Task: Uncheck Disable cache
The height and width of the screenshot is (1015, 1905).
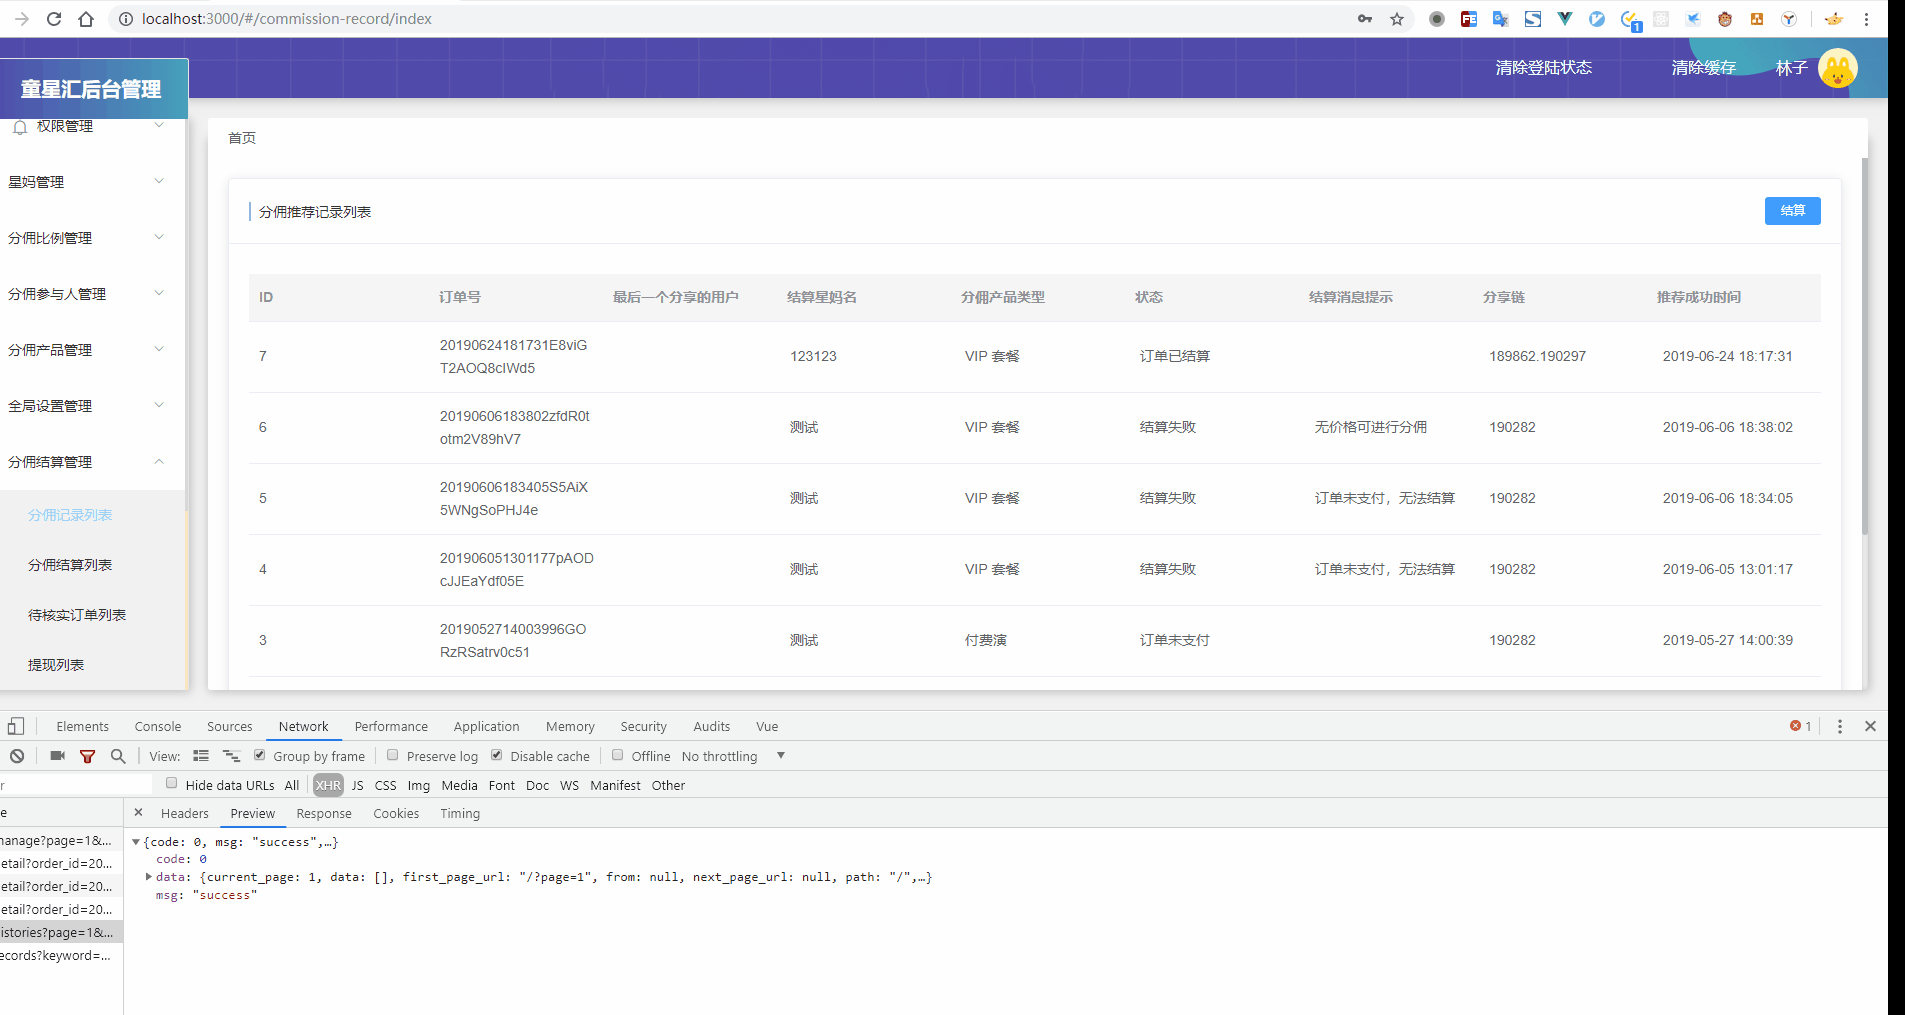Action: 497,755
